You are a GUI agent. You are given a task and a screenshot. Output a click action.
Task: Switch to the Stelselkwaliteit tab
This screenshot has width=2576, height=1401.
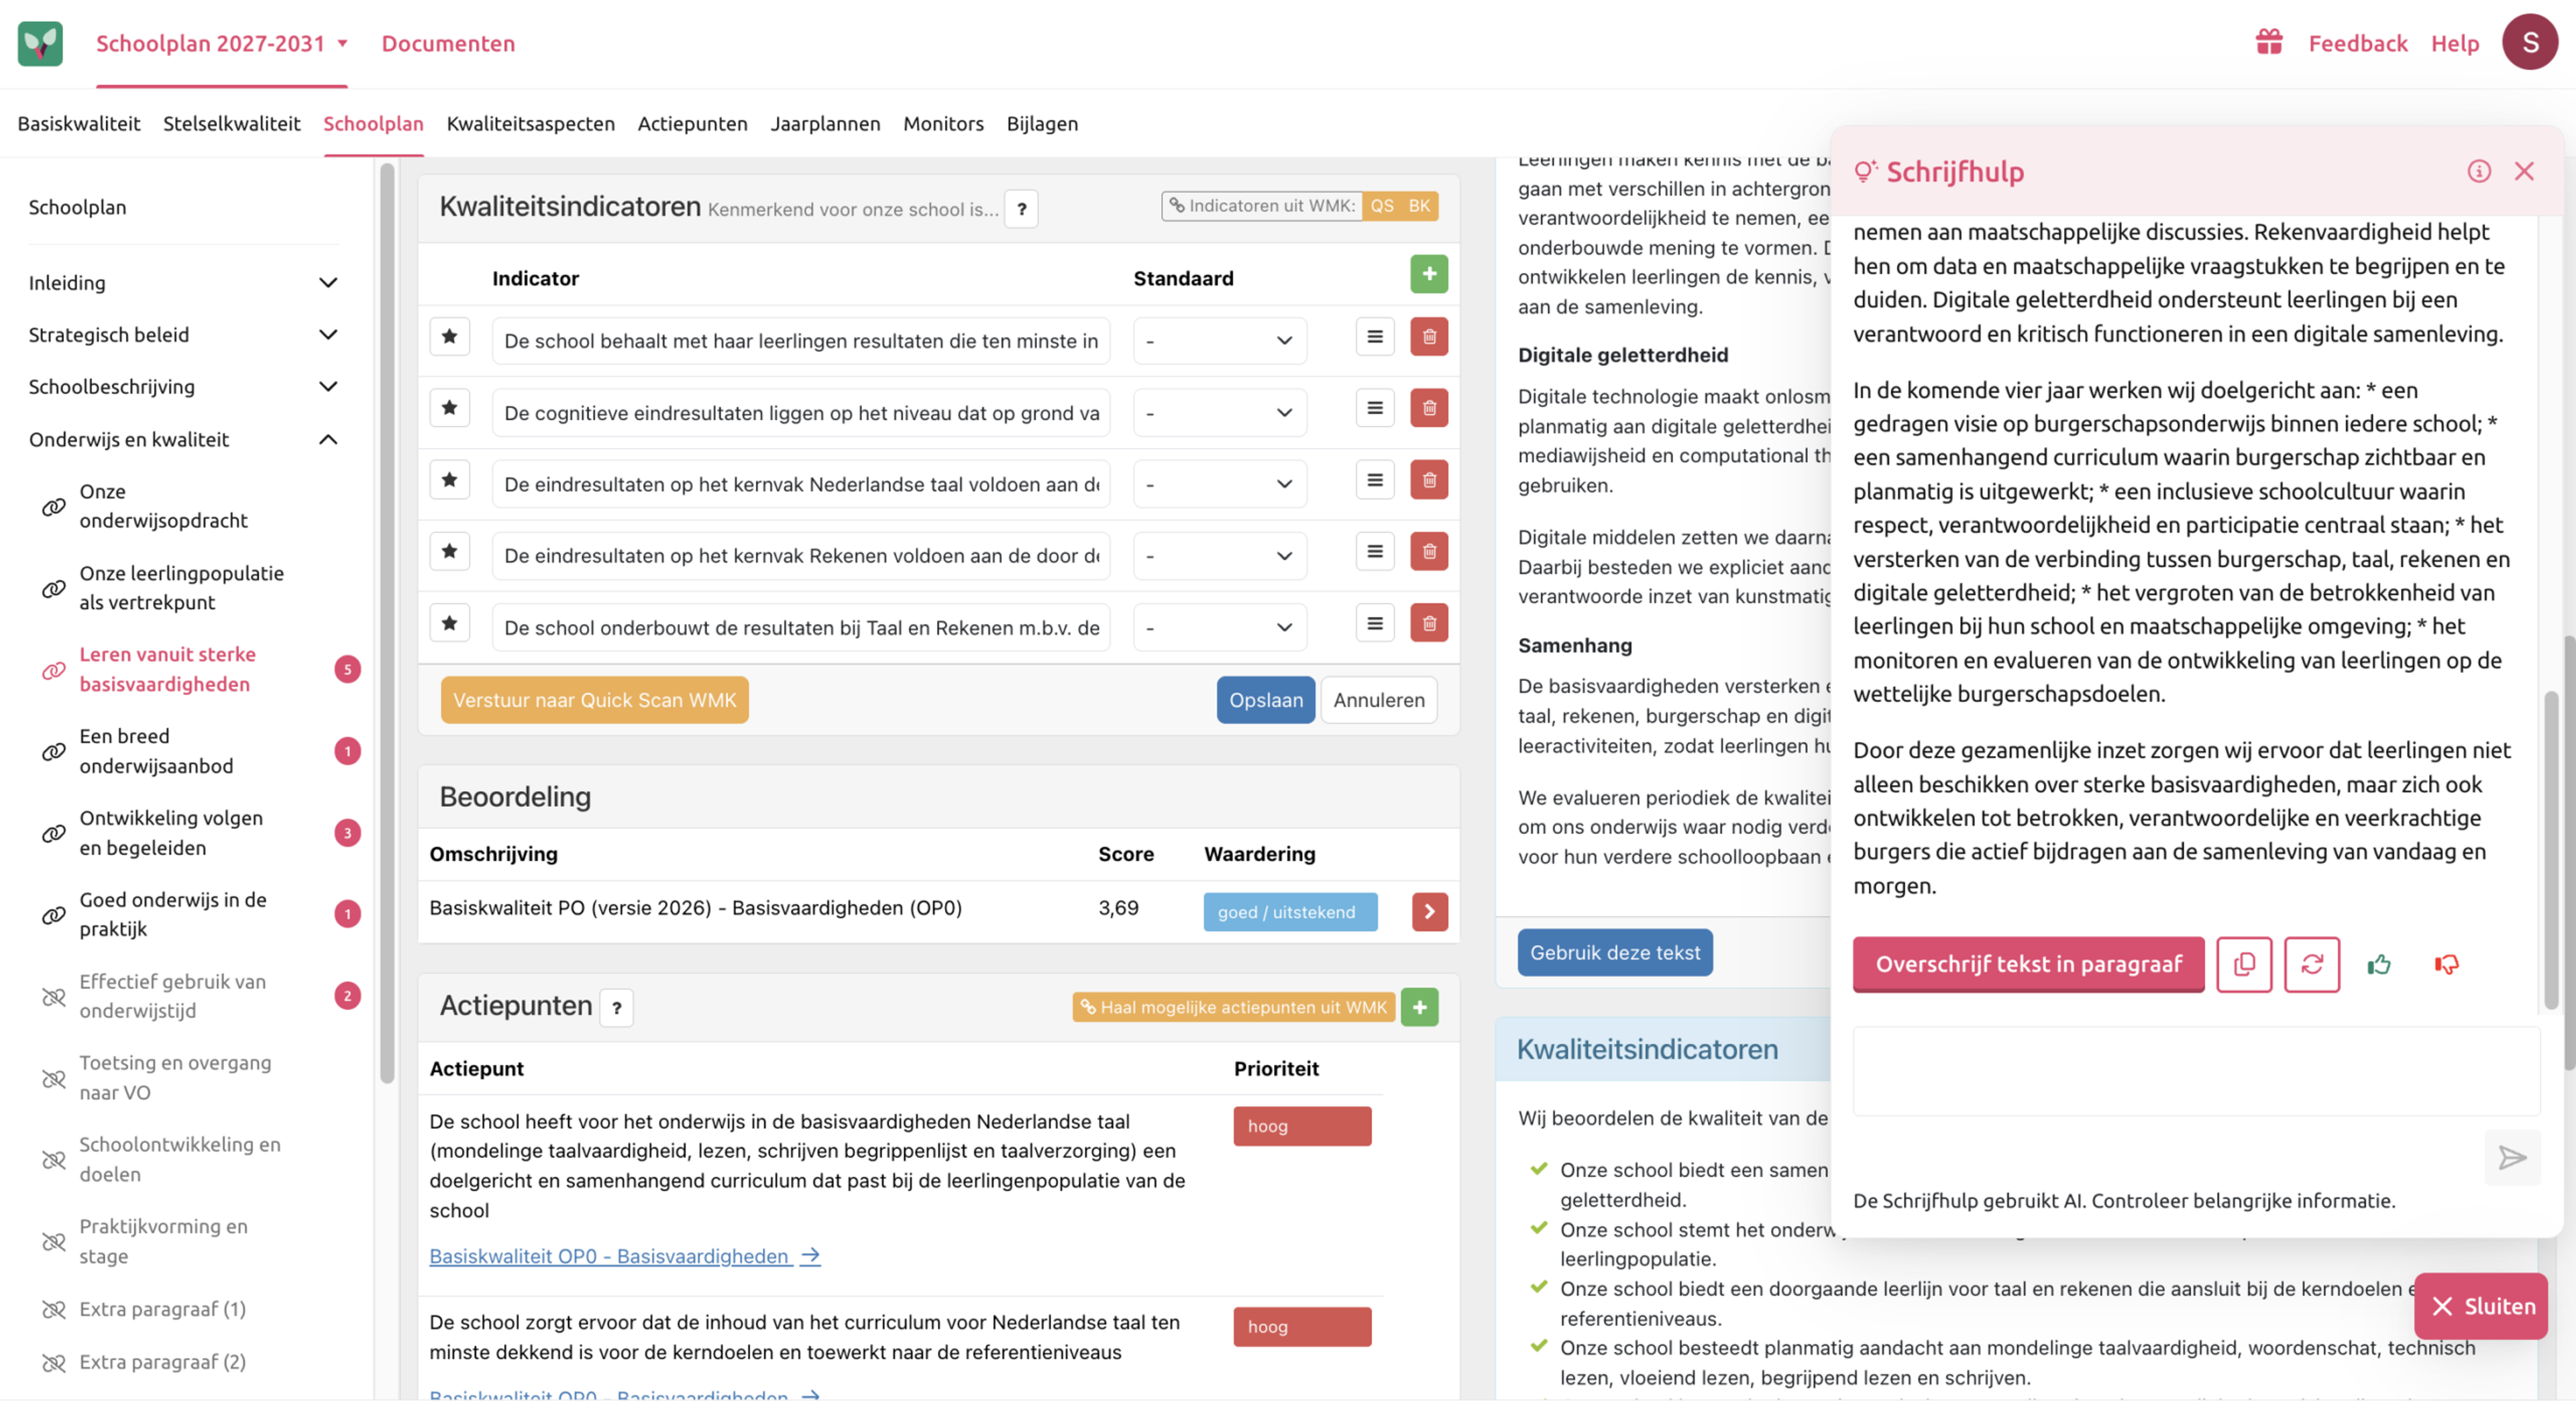click(232, 123)
